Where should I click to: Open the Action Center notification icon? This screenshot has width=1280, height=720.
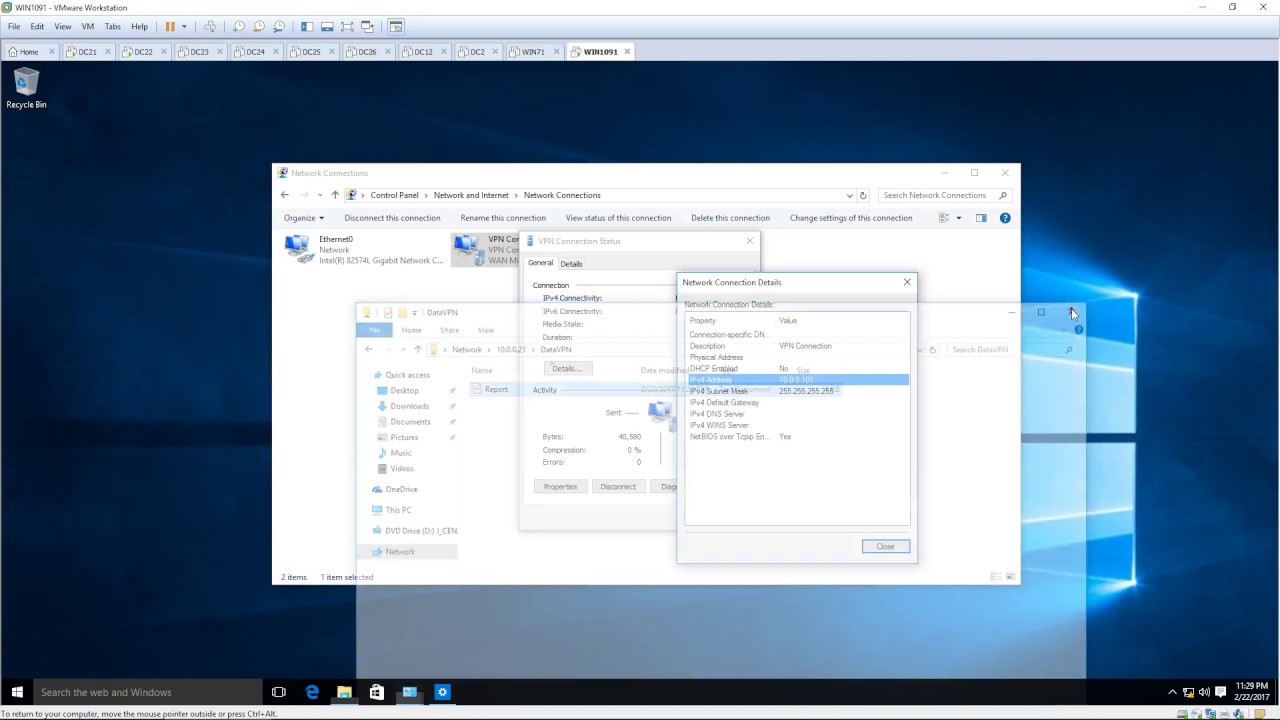[1220, 692]
